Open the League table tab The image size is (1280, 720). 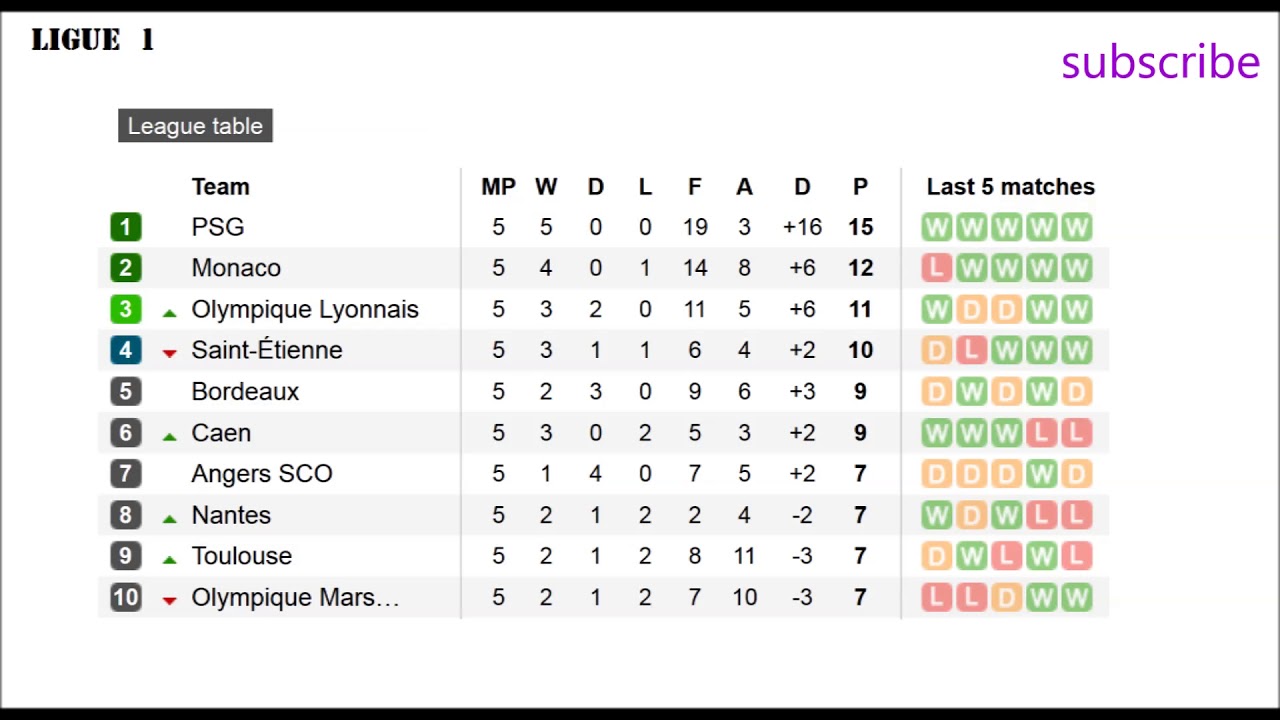pyautogui.click(x=195, y=126)
